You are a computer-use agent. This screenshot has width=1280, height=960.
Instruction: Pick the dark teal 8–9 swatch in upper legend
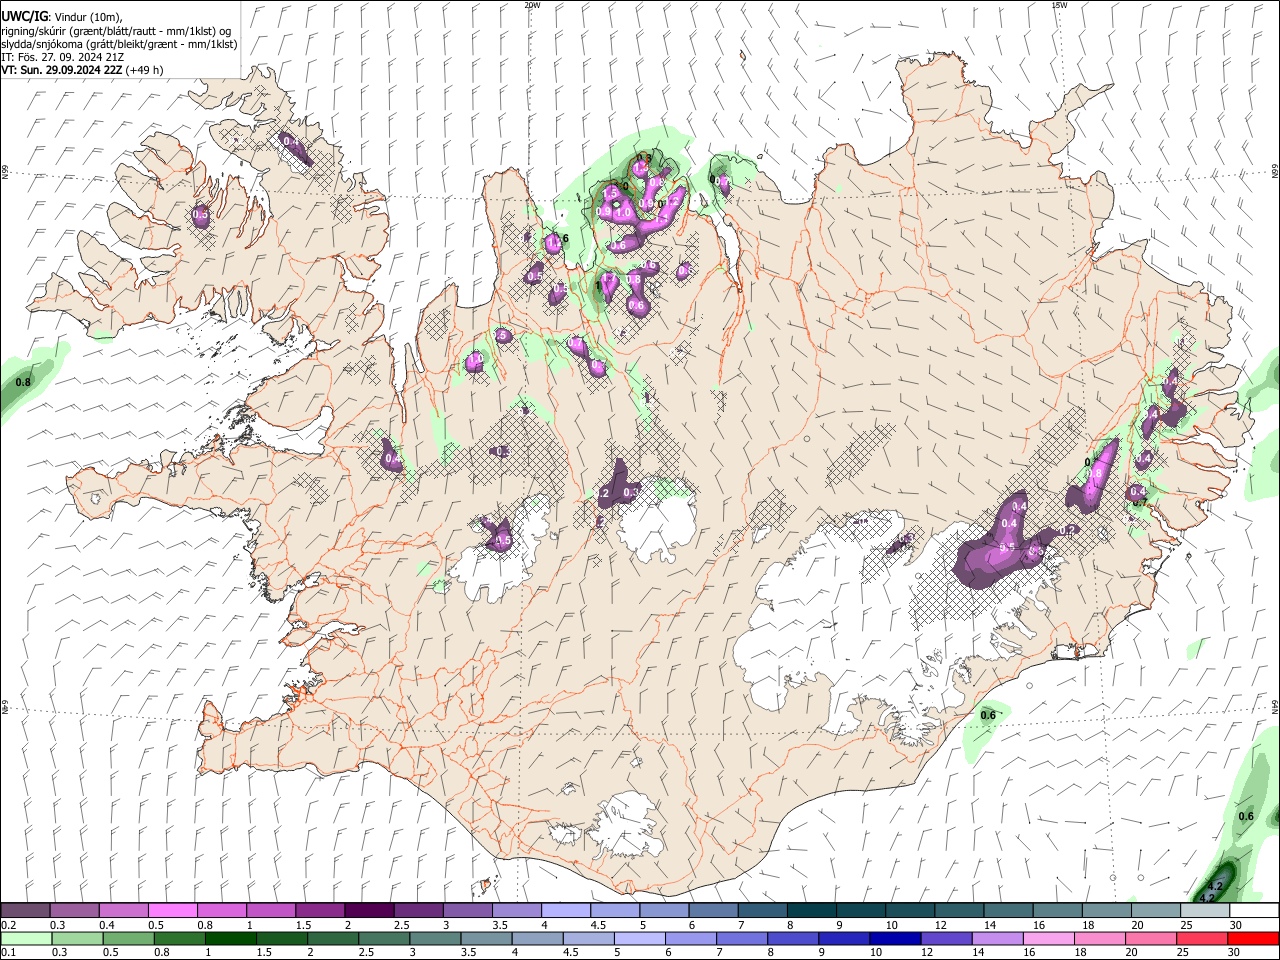point(812,911)
